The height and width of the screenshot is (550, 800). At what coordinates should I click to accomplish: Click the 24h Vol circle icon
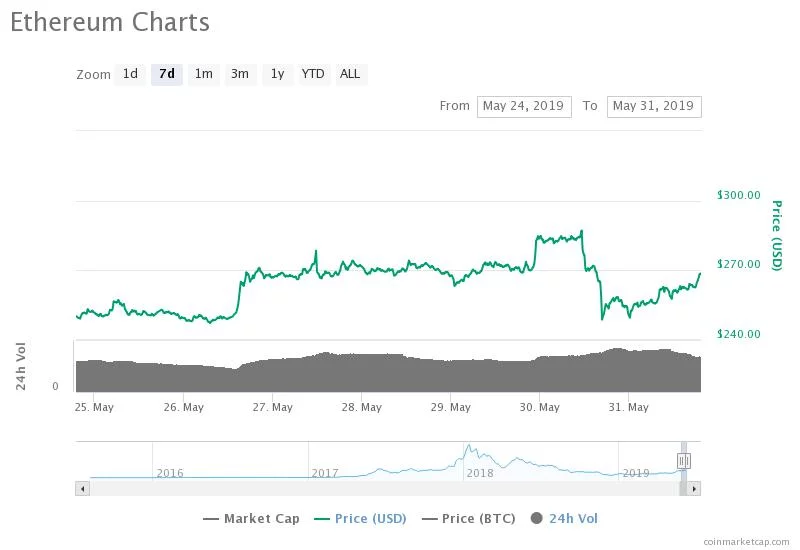tap(537, 518)
